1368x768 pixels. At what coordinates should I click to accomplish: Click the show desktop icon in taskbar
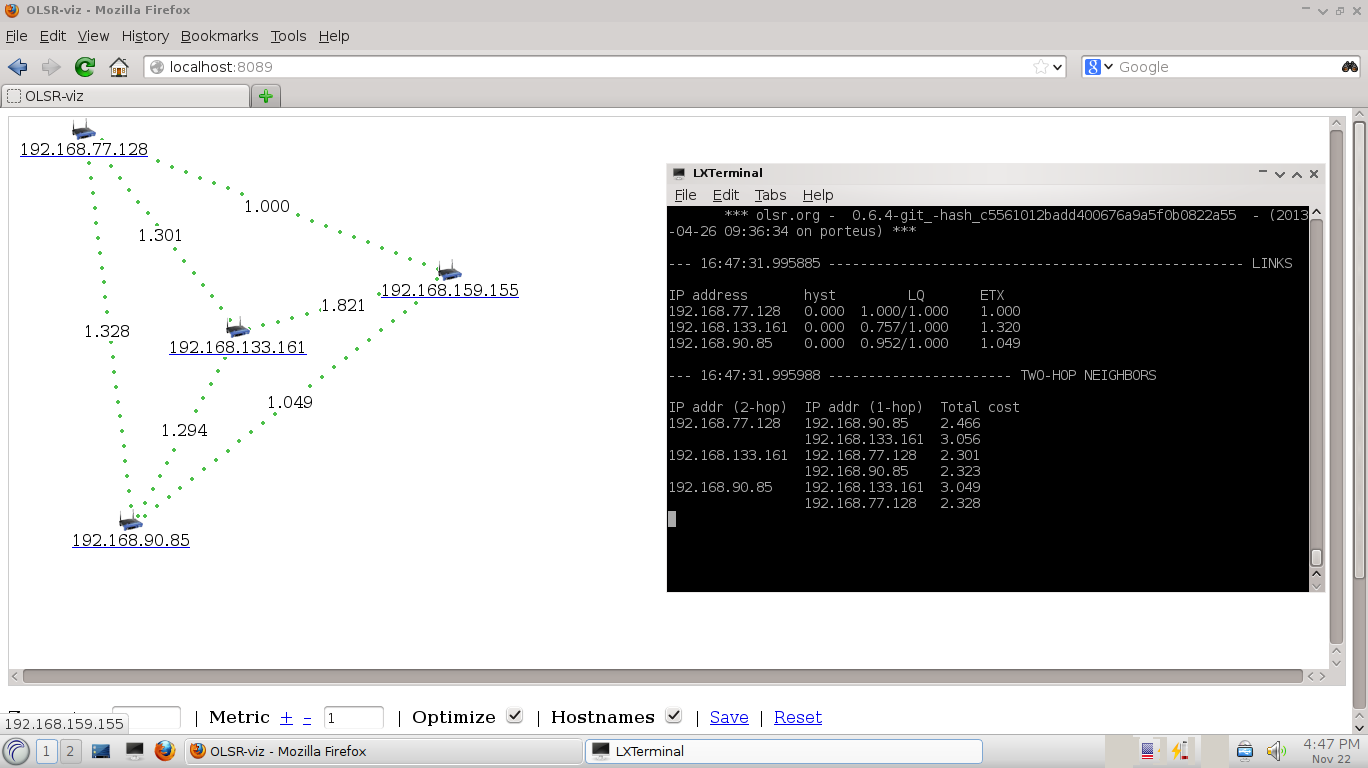[x=101, y=751]
